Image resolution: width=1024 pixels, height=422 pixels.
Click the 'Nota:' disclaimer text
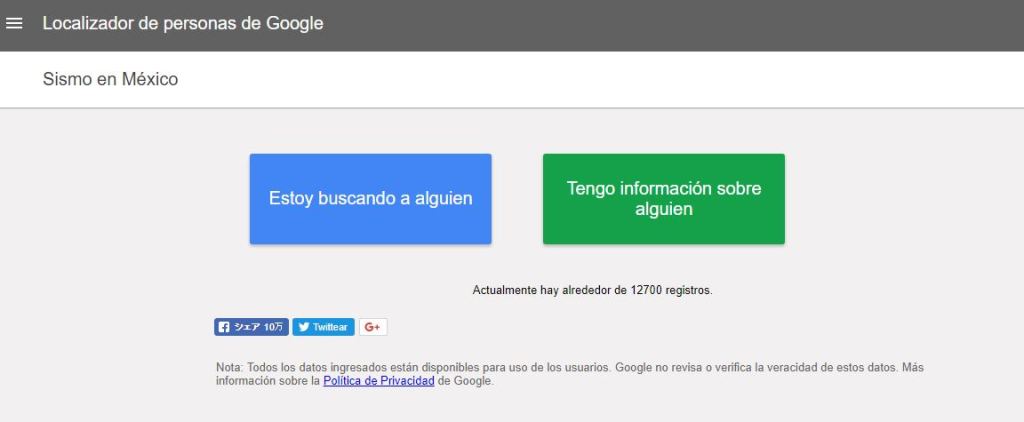click(x=229, y=367)
